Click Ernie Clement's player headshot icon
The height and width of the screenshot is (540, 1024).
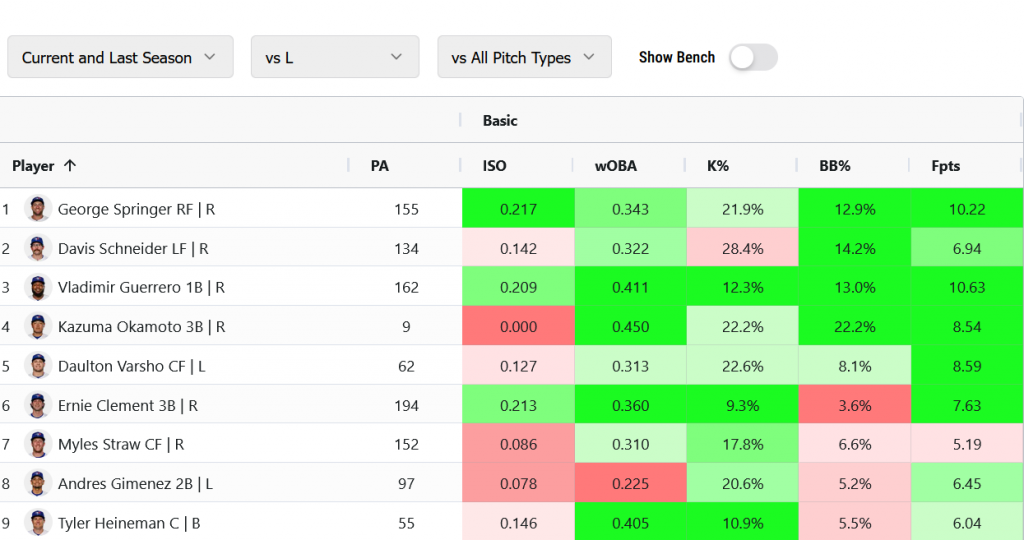click(x=38, y=405)
